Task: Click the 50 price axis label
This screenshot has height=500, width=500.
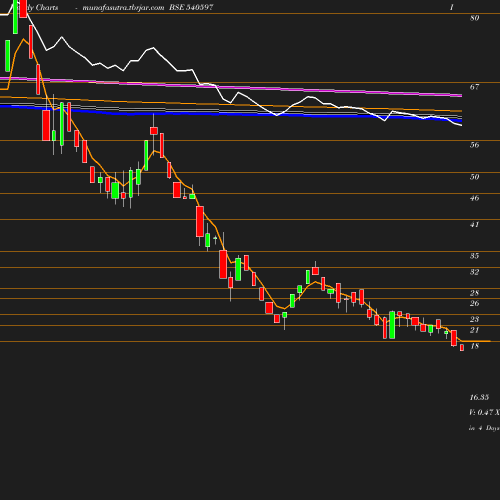Action: [x=474, y=177]
